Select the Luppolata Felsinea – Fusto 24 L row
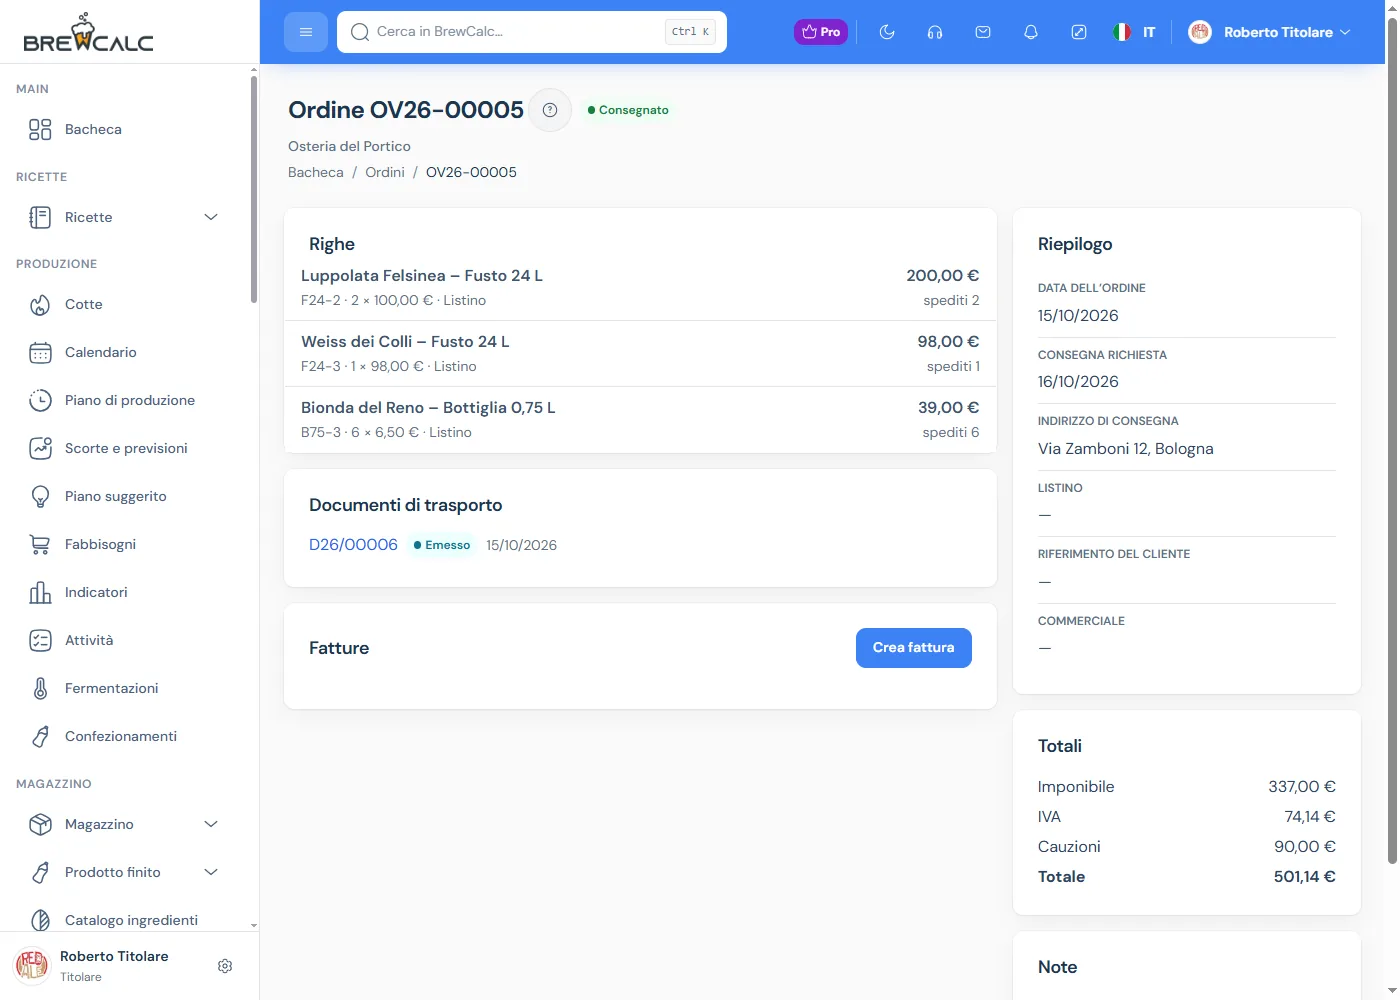The image size is (1400, 1000). pos(640,287)
